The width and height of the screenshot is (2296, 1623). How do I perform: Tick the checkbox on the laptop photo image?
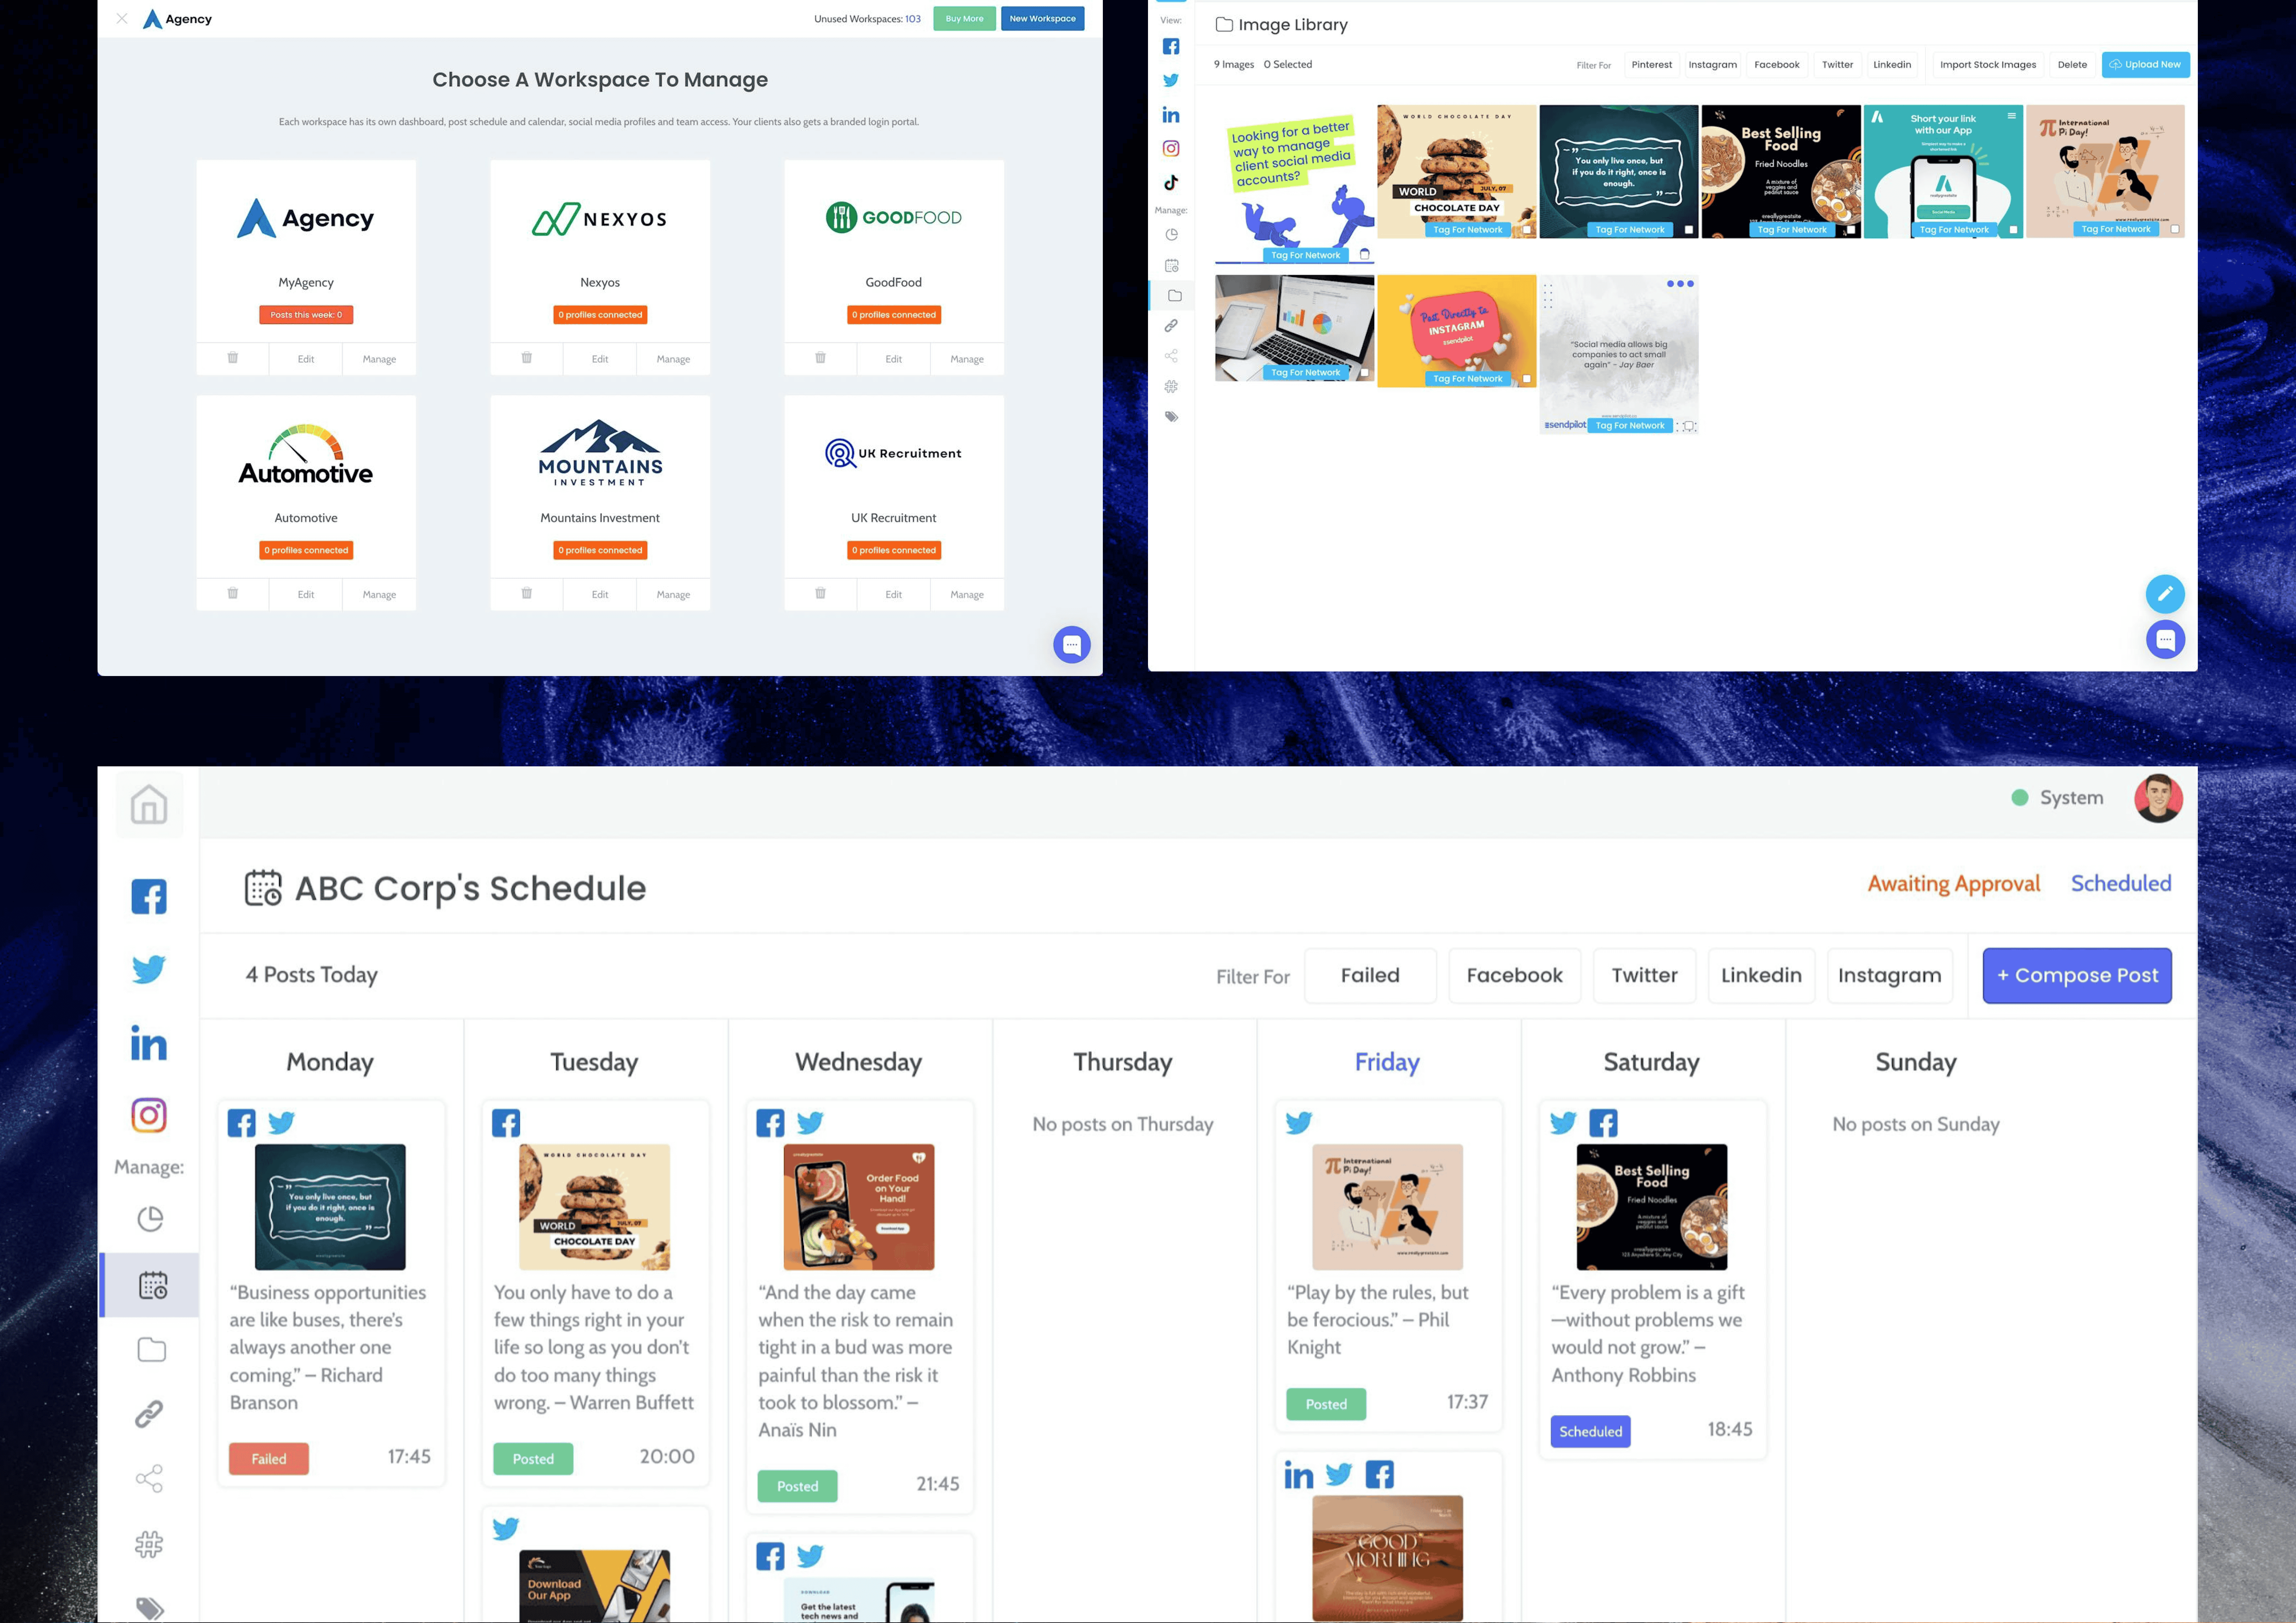(x=1365, y=373)
